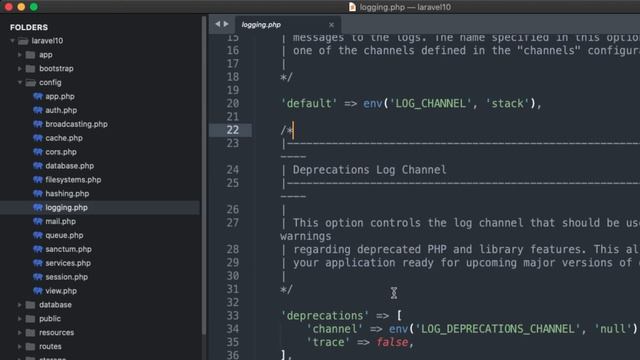Open database.php in the sidebar

(70, 166)
